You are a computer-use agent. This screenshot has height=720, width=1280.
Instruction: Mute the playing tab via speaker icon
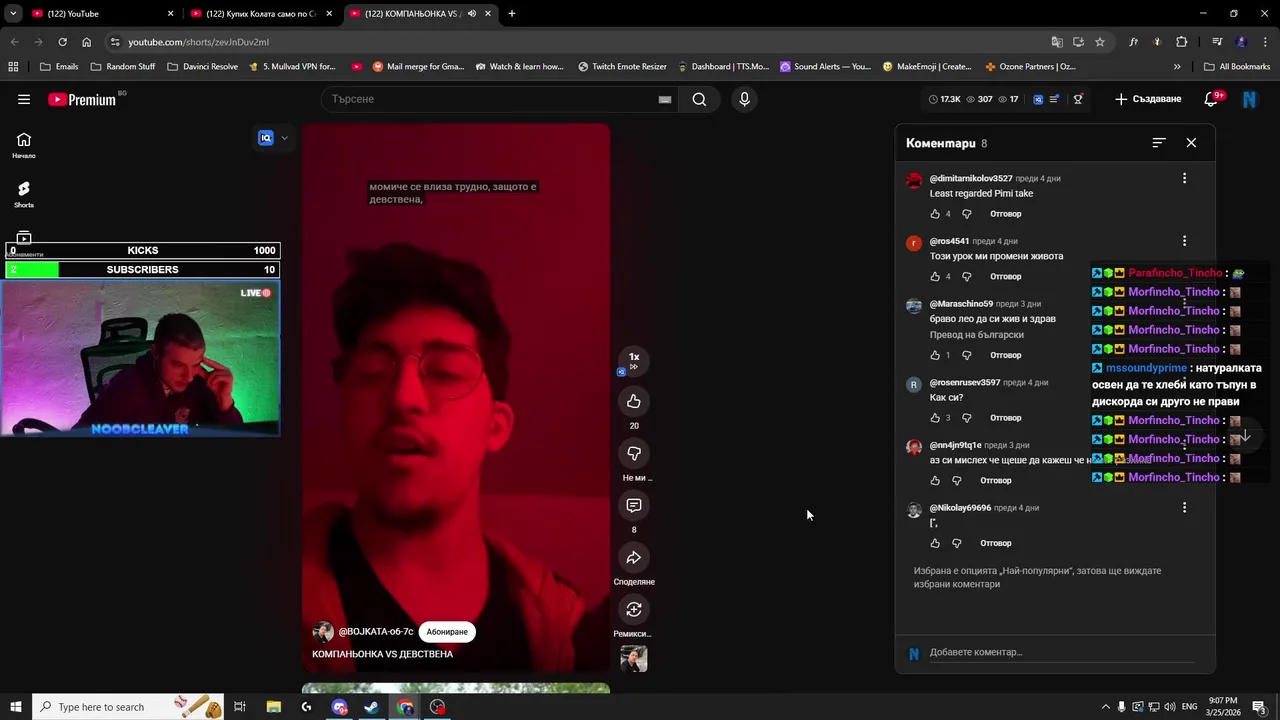pyautogui.click(x=472, y=14)
